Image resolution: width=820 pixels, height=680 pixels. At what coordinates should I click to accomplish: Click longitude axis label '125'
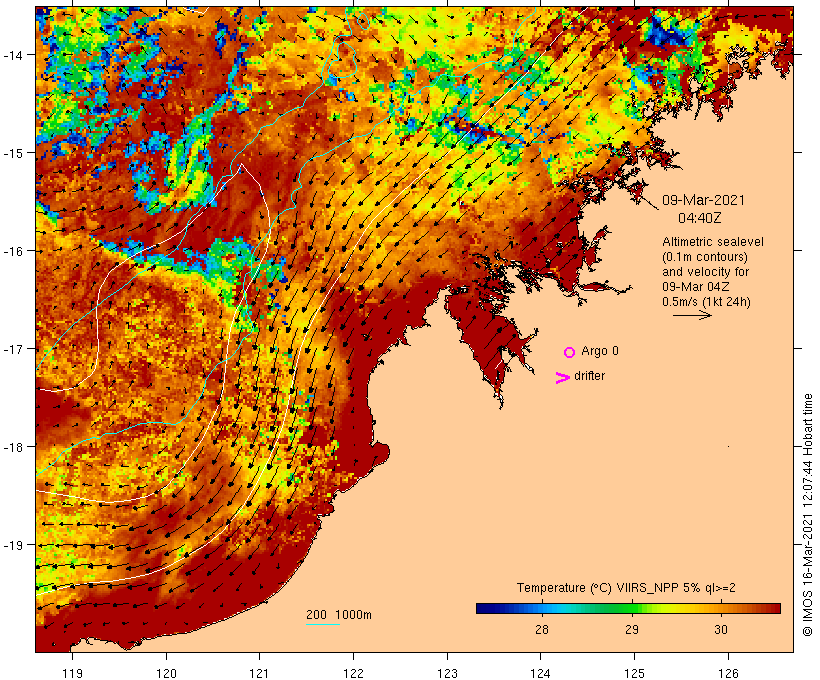click(x=634, y=673)
